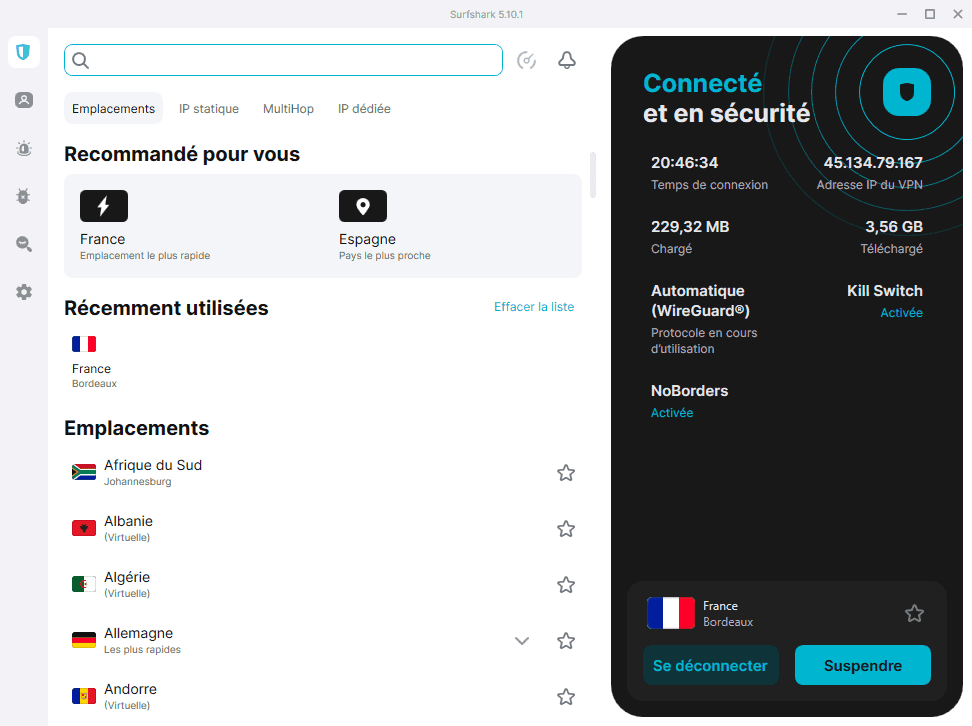972x726 pixels.
Task: Click the Se déconnecter button
Action: coord(710,665)
